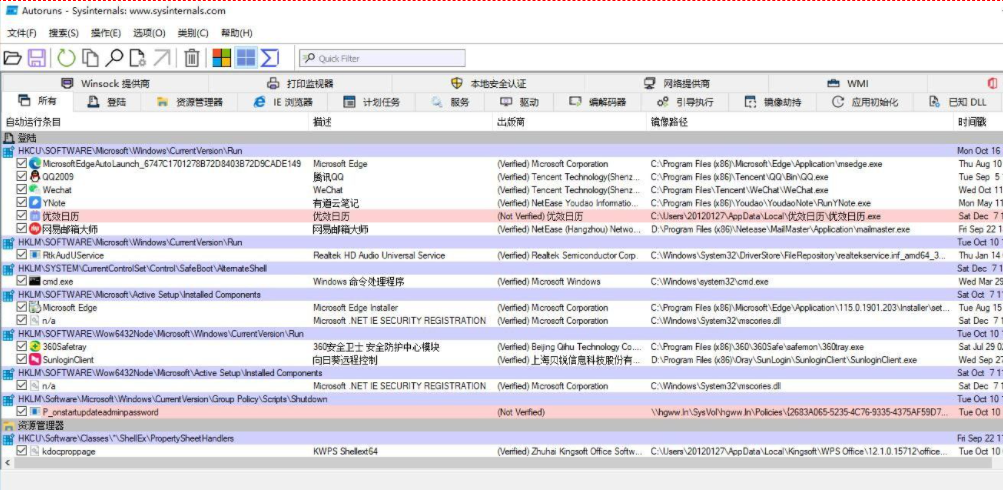Image resolution: width=1003 pixels, height=490 pixels.
Task: Switch to the 计划任务 tab
Action: (372, 102)
